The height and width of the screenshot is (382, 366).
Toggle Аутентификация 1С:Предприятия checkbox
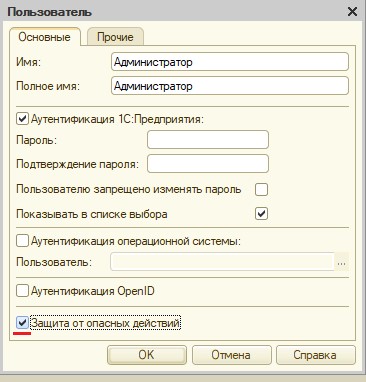click(x=22, y=119)
